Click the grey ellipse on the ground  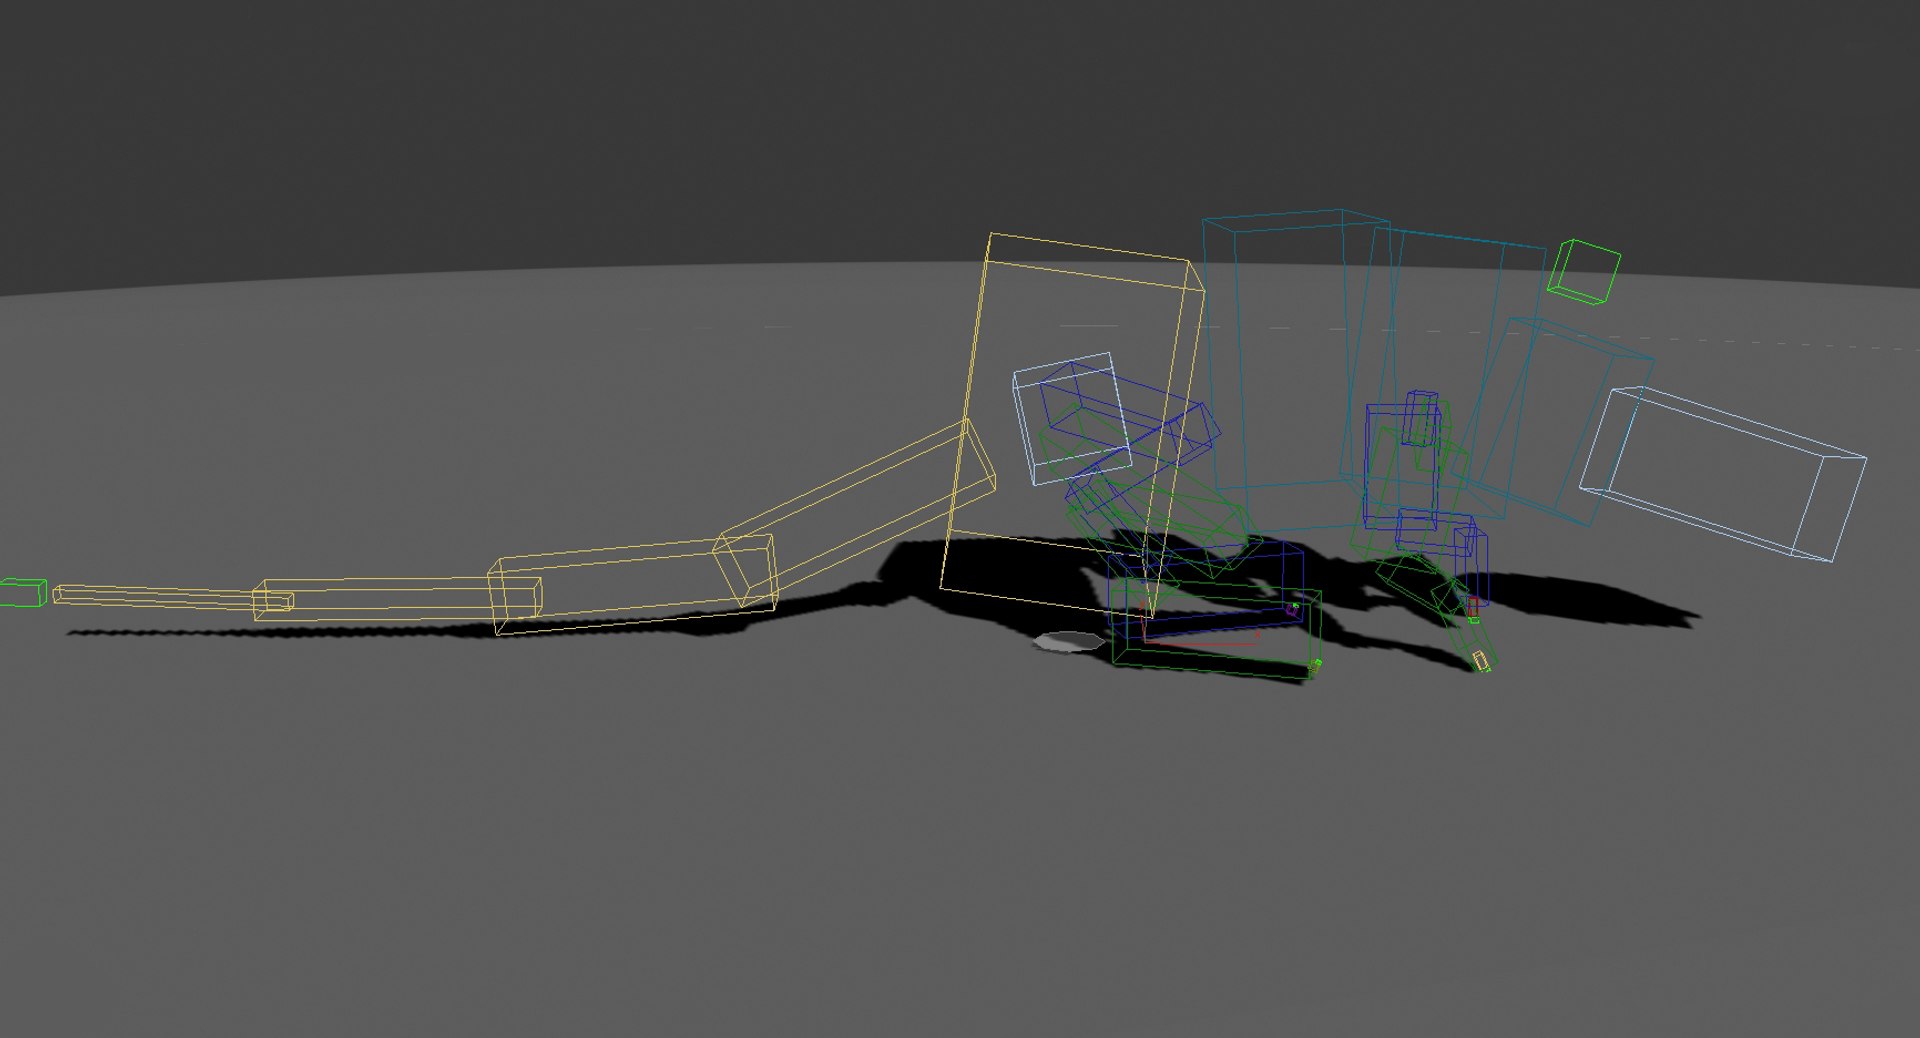[x=1068, y=642]
